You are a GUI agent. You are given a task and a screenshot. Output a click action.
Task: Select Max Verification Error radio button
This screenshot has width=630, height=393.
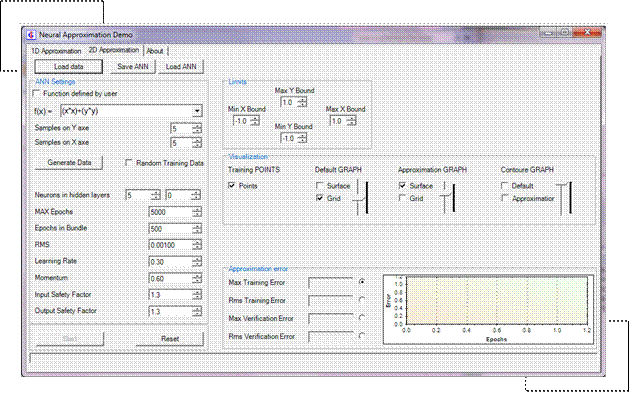(362, 318)
